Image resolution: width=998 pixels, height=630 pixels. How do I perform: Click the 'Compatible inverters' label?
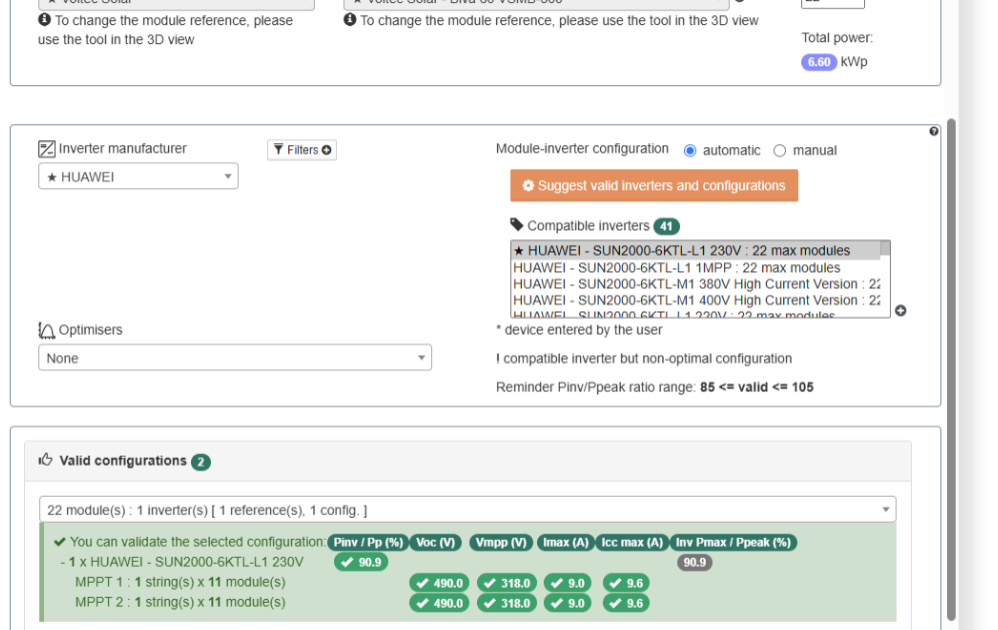point(588,226)
